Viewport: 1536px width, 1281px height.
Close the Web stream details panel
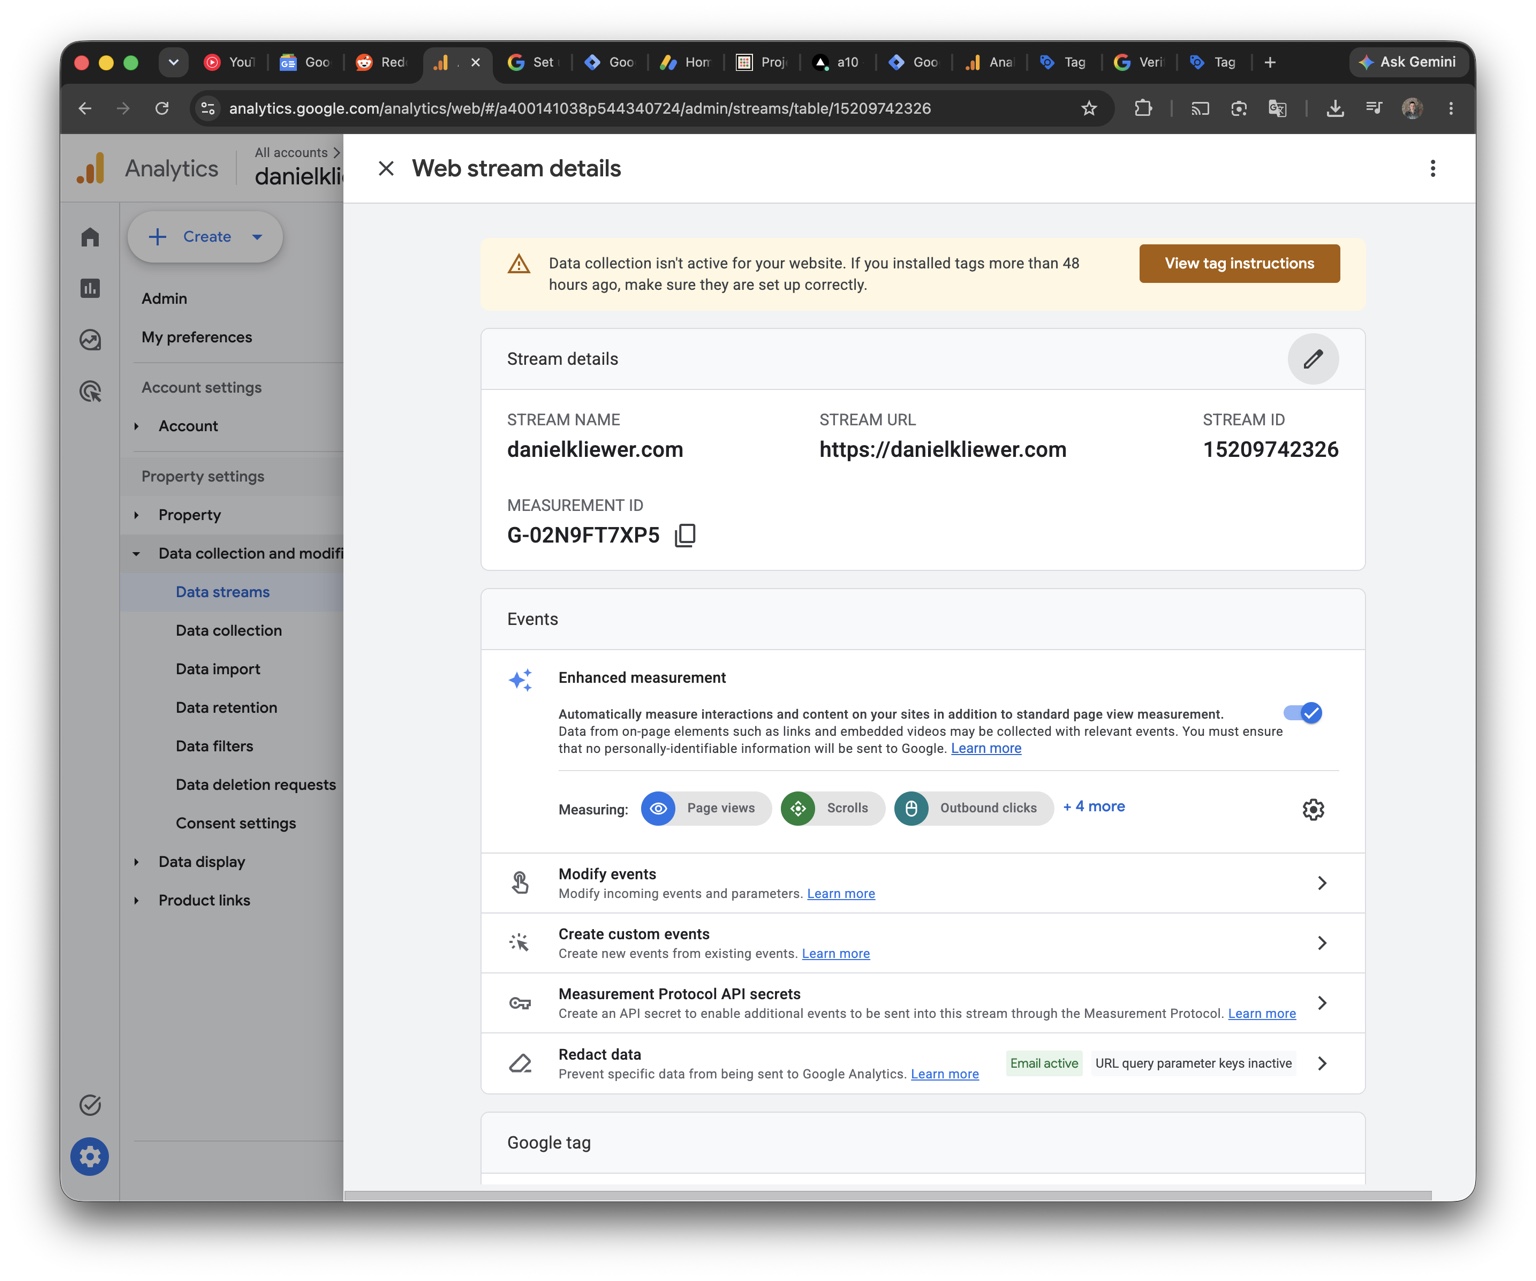point(386,168)
